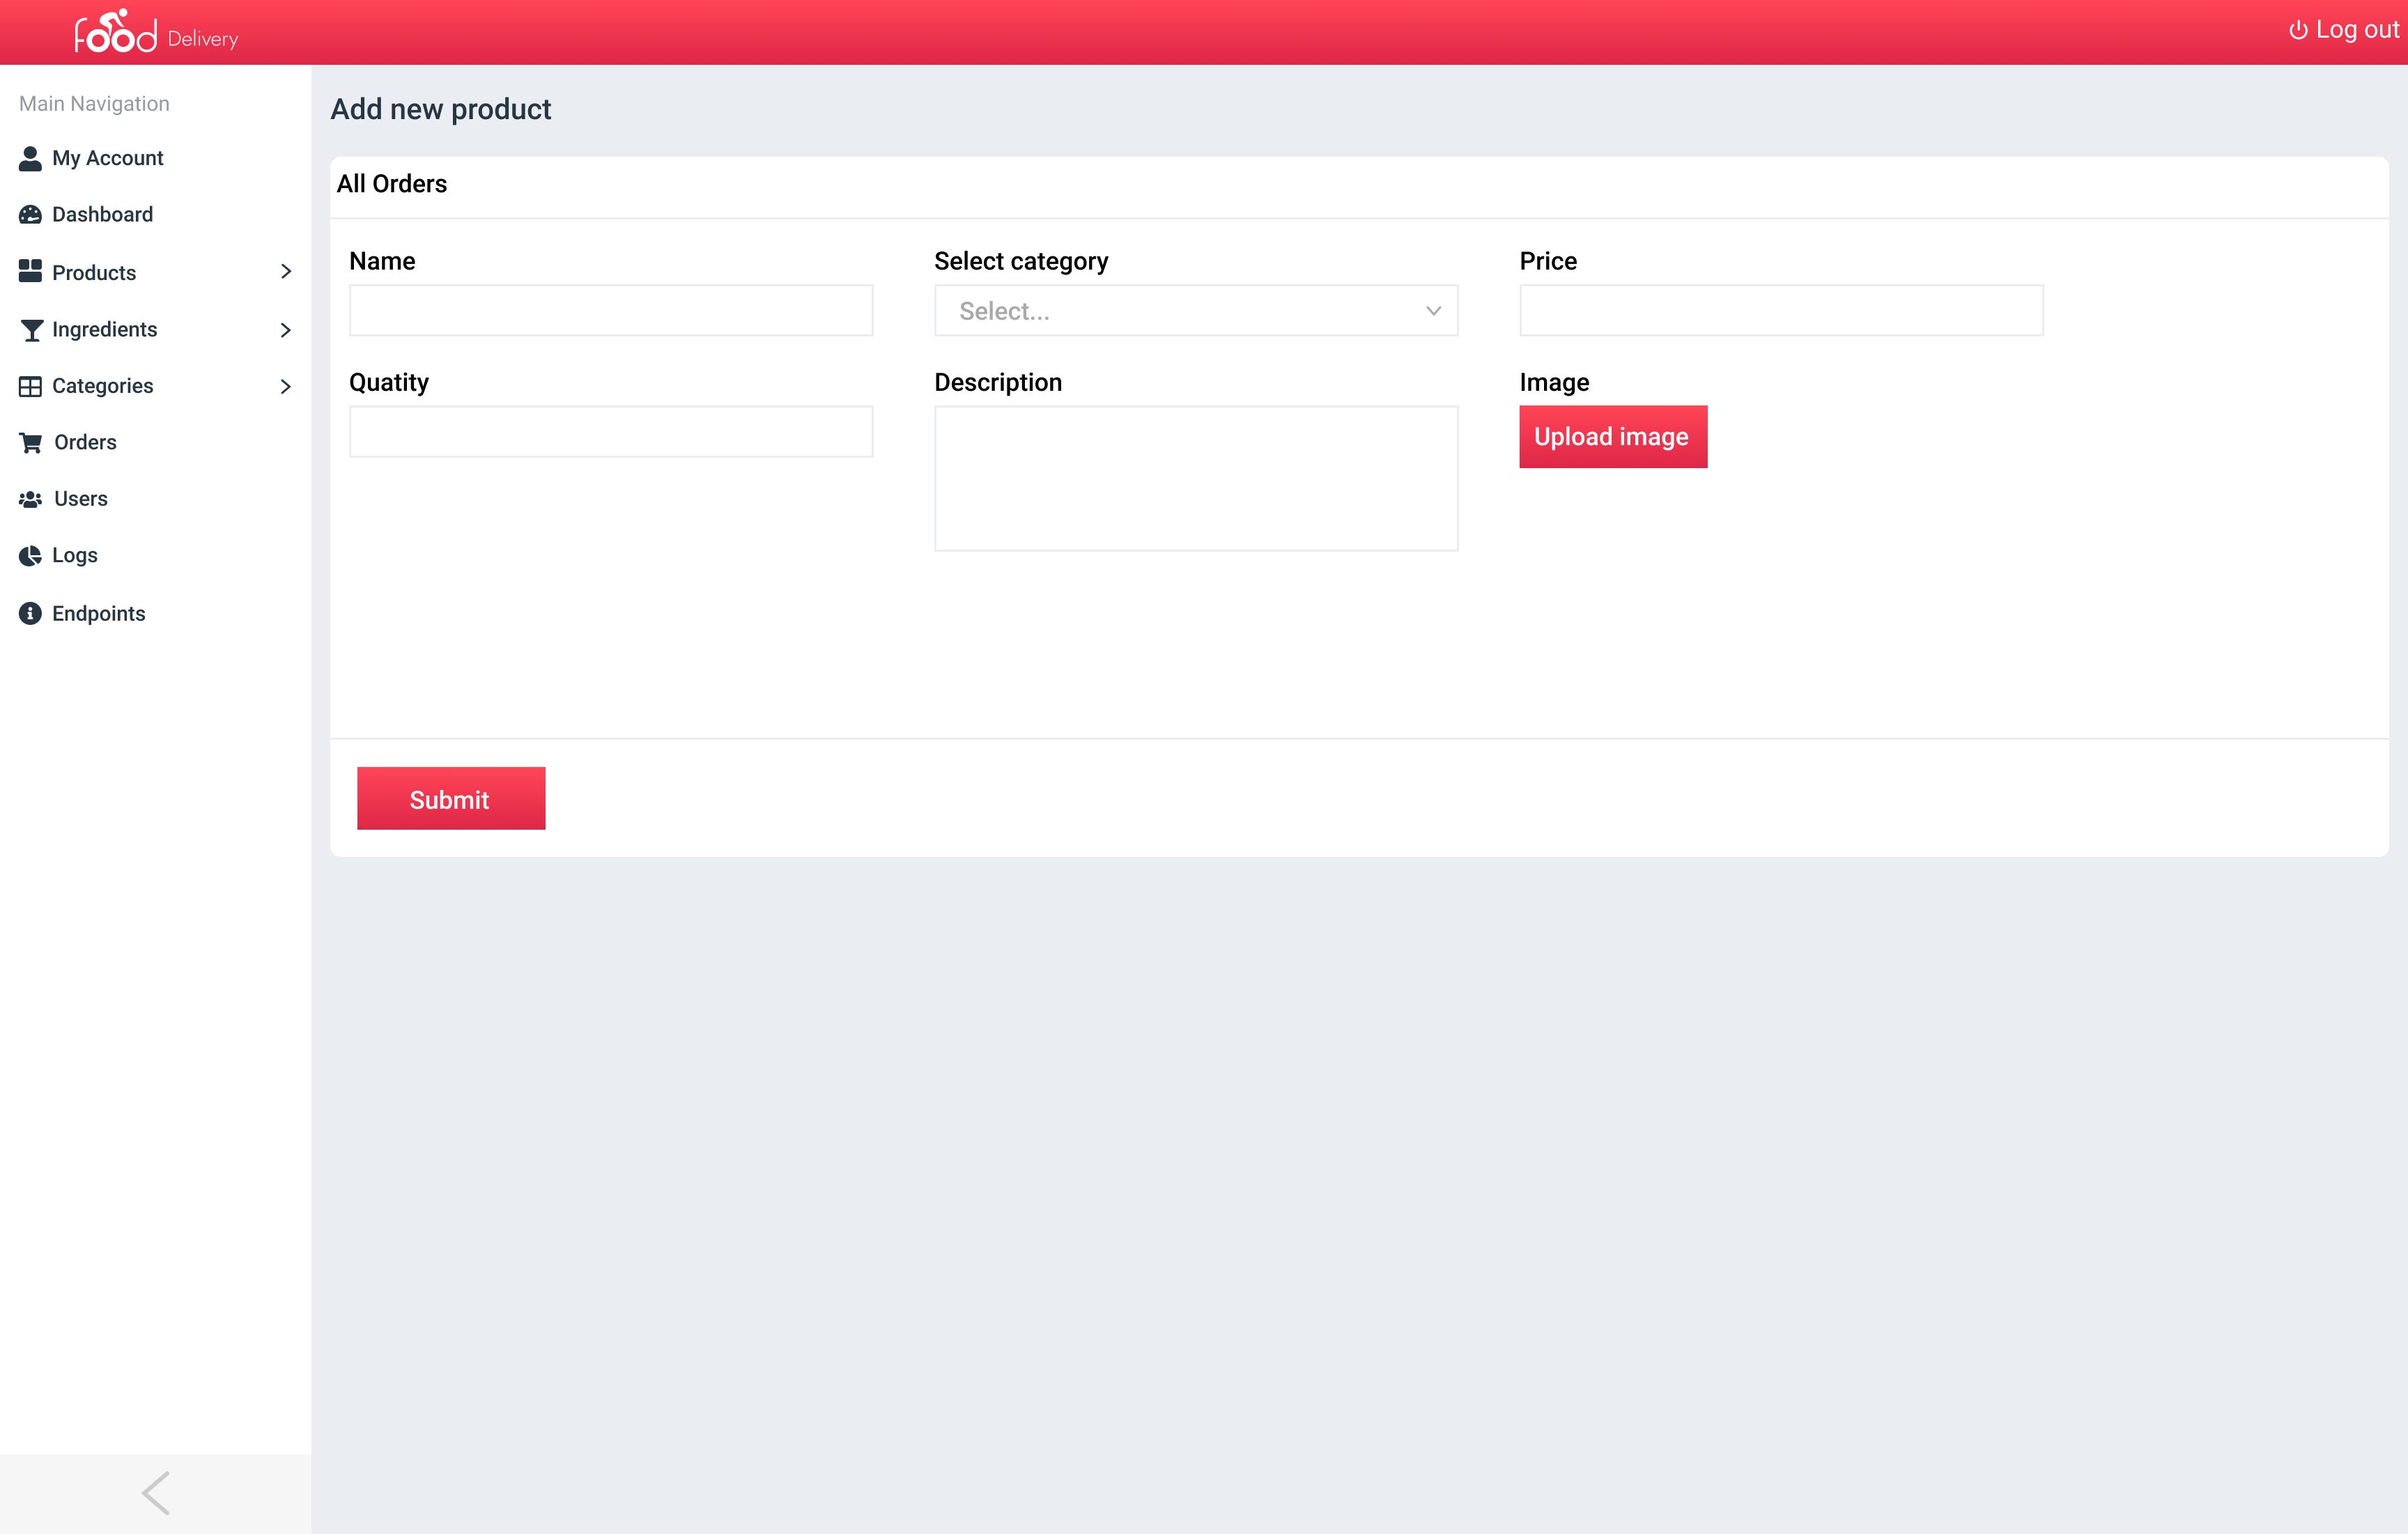This screenshot has width=2408, height=1534.
Task: Click the Food Delivery logo
Action: [x=156, y=31]
